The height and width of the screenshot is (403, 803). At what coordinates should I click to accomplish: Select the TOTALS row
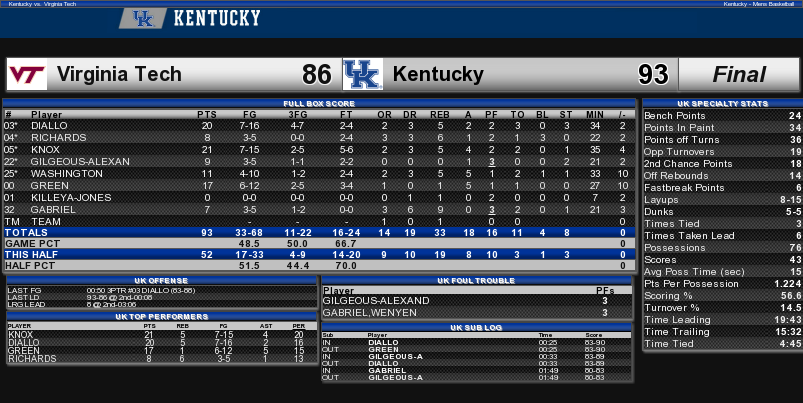pyautogui.click(x=320, y=232)
